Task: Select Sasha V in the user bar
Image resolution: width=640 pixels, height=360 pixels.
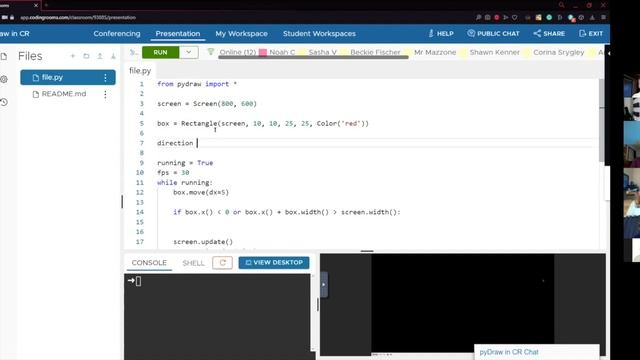Action: 322,52
